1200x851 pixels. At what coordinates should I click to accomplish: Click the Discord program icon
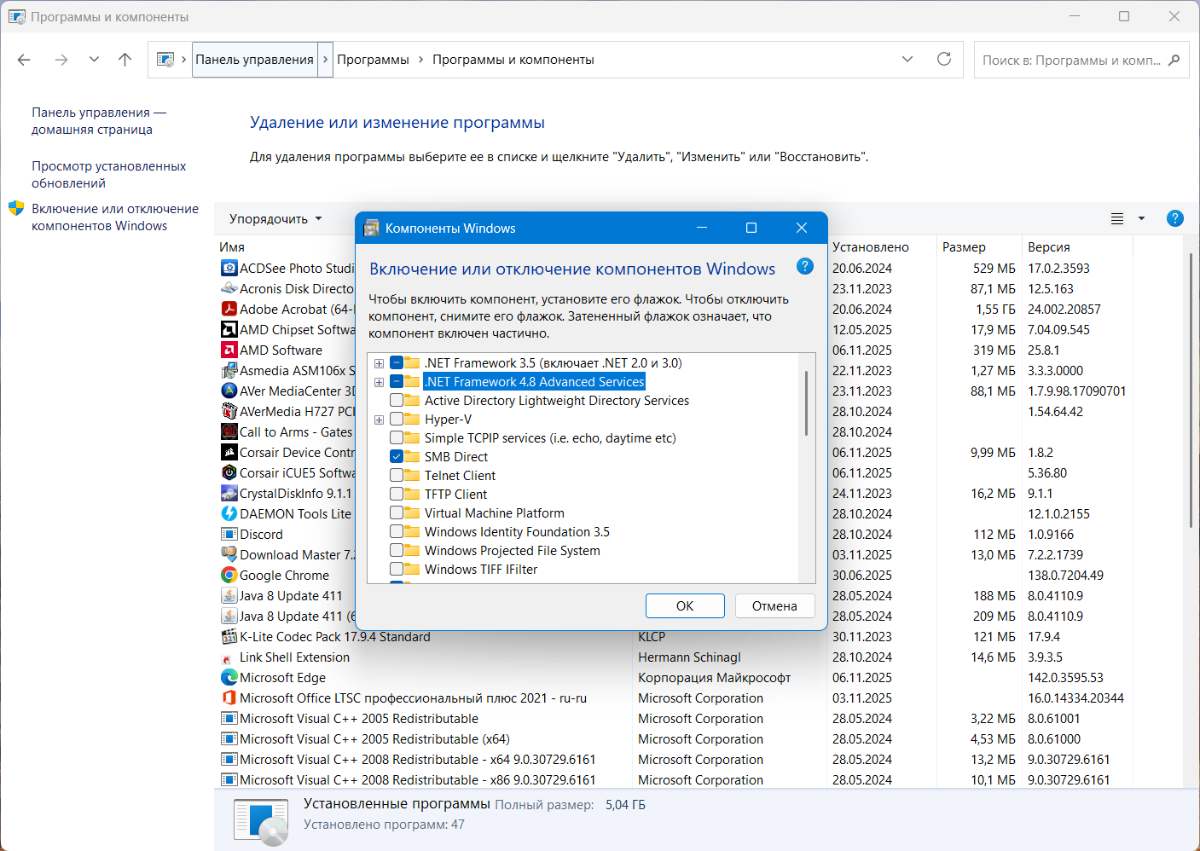(x=229, y=534)
